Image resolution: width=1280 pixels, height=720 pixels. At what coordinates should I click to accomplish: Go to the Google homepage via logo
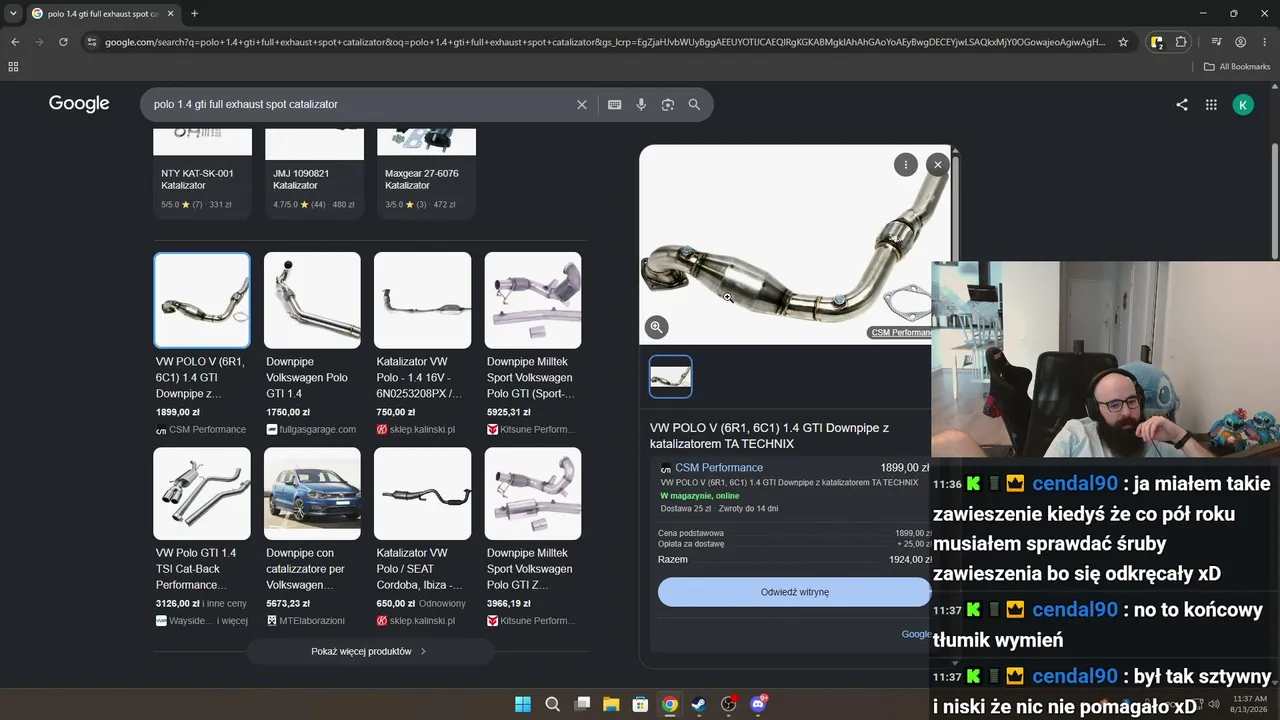[x=79, y=104]
